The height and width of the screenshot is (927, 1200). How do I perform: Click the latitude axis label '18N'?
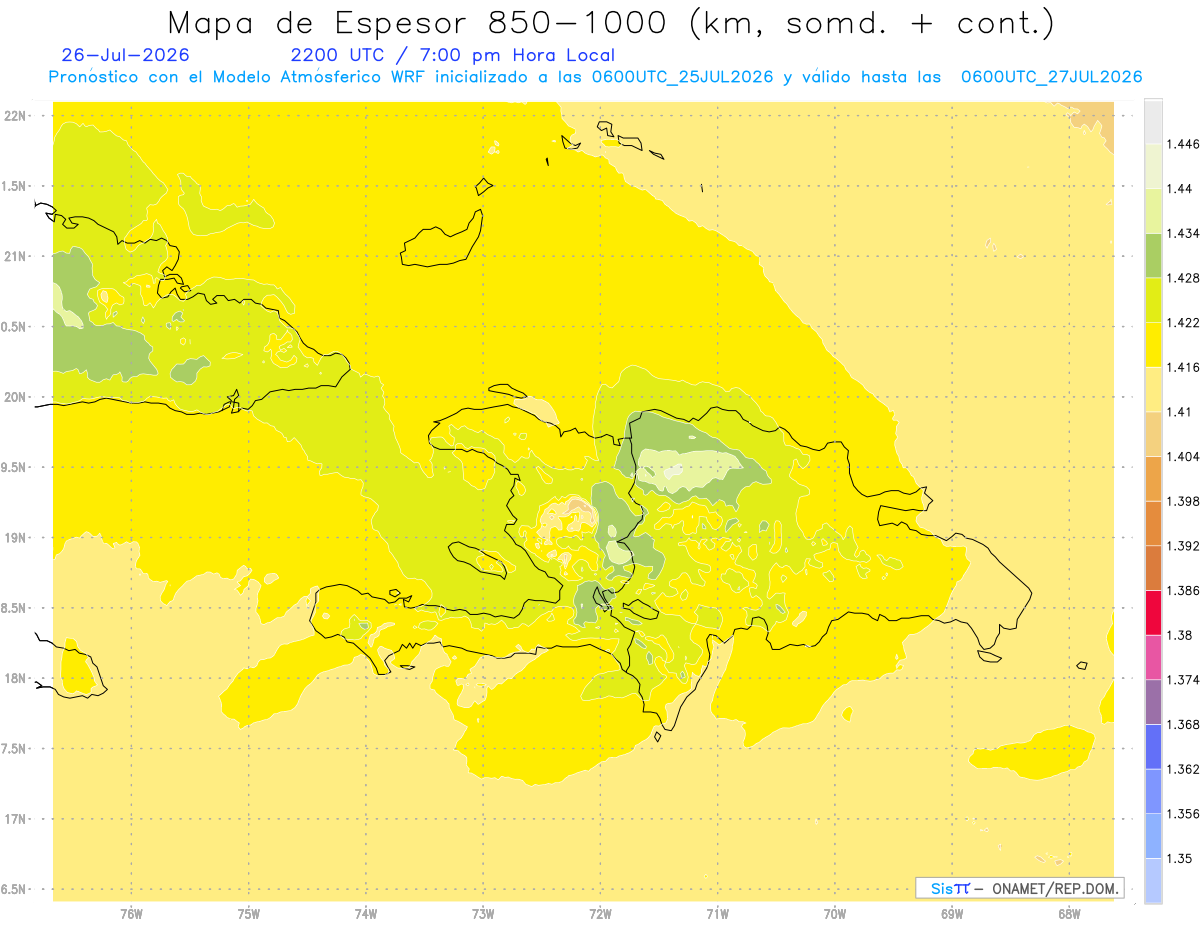point(16,679)
